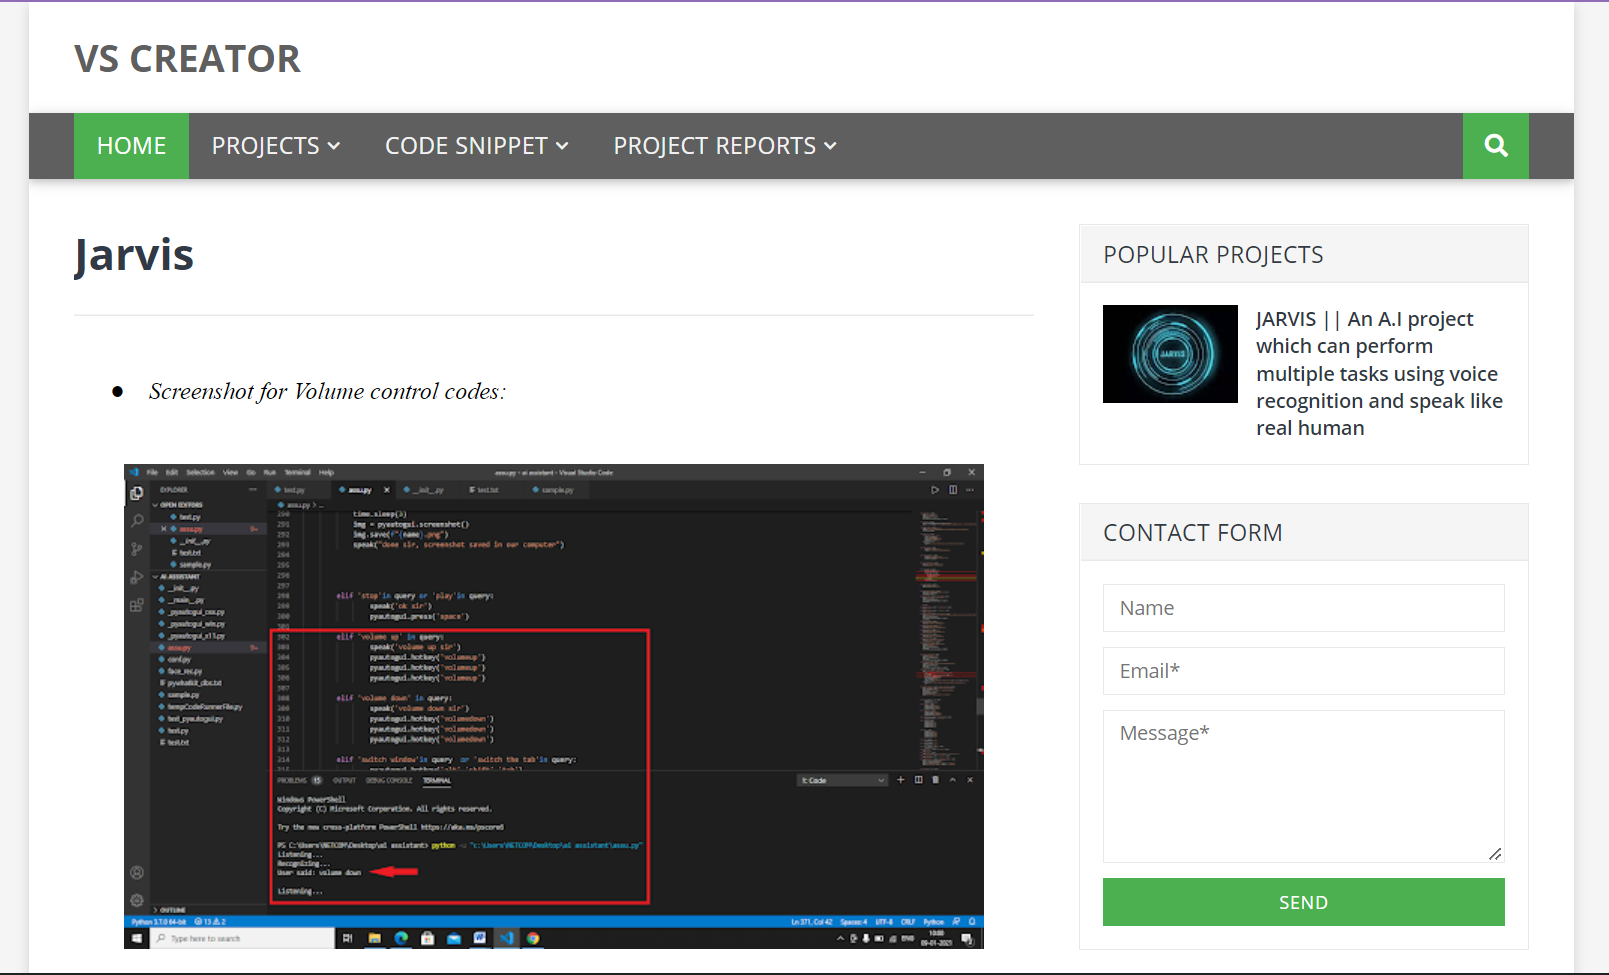Submit the contact form with SEND
This screenshot has height=975, width=1609.
coord(1303,902)
